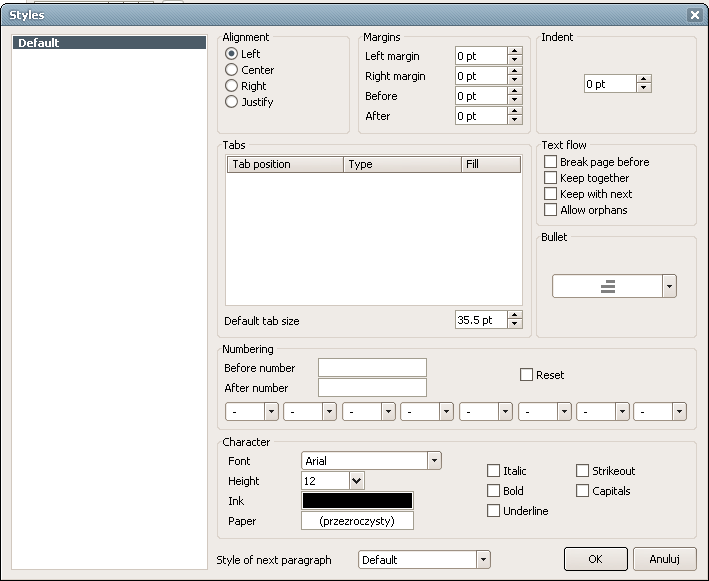Image resolution: width=709 pixels, height=581 pixels.
Task: Click the Paper color field (przezroczysty)
Action: 357,521
